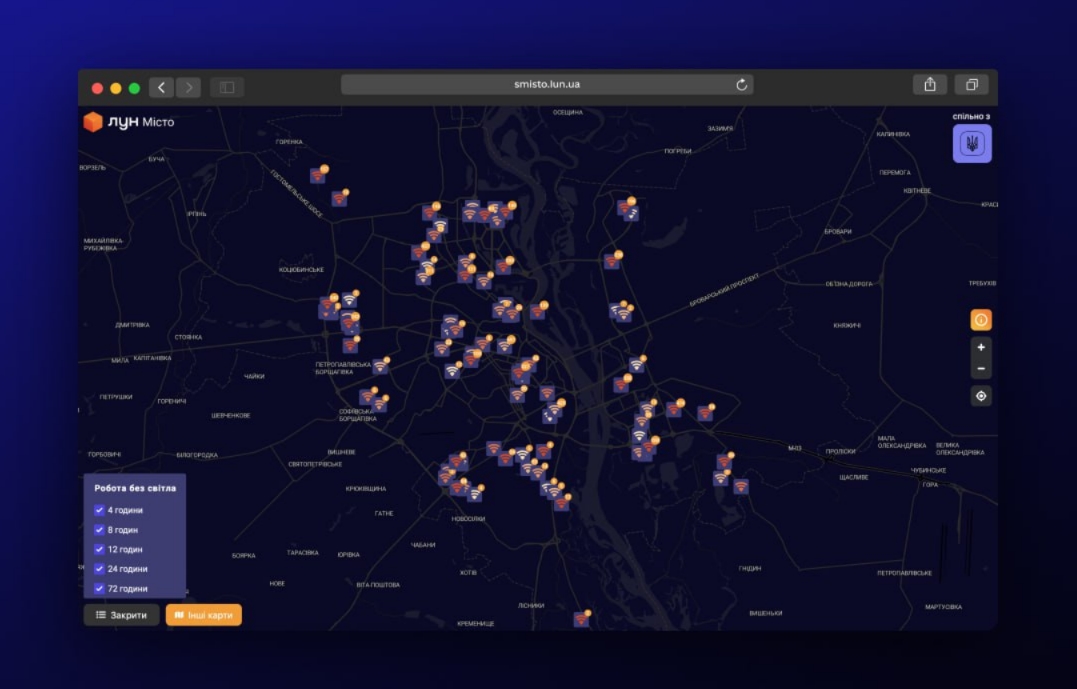Toggle the browser sidebar panel

227,87
